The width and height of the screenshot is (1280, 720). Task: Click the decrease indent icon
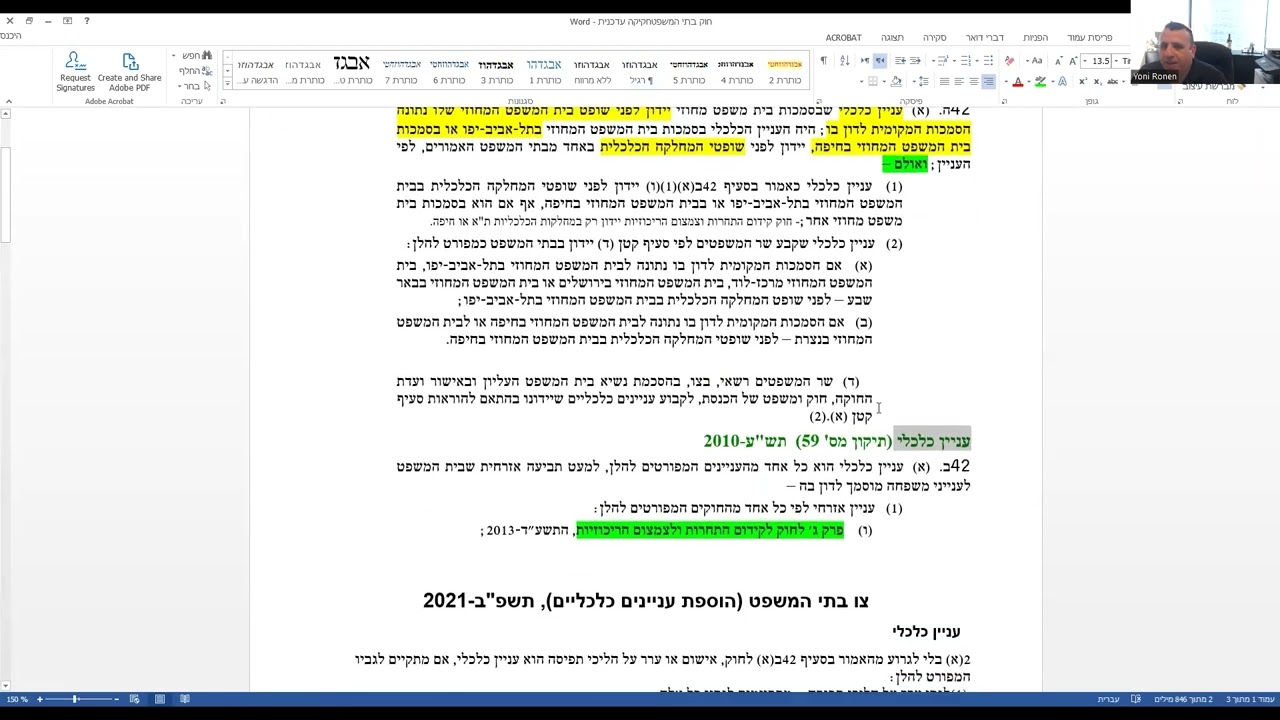915,61
